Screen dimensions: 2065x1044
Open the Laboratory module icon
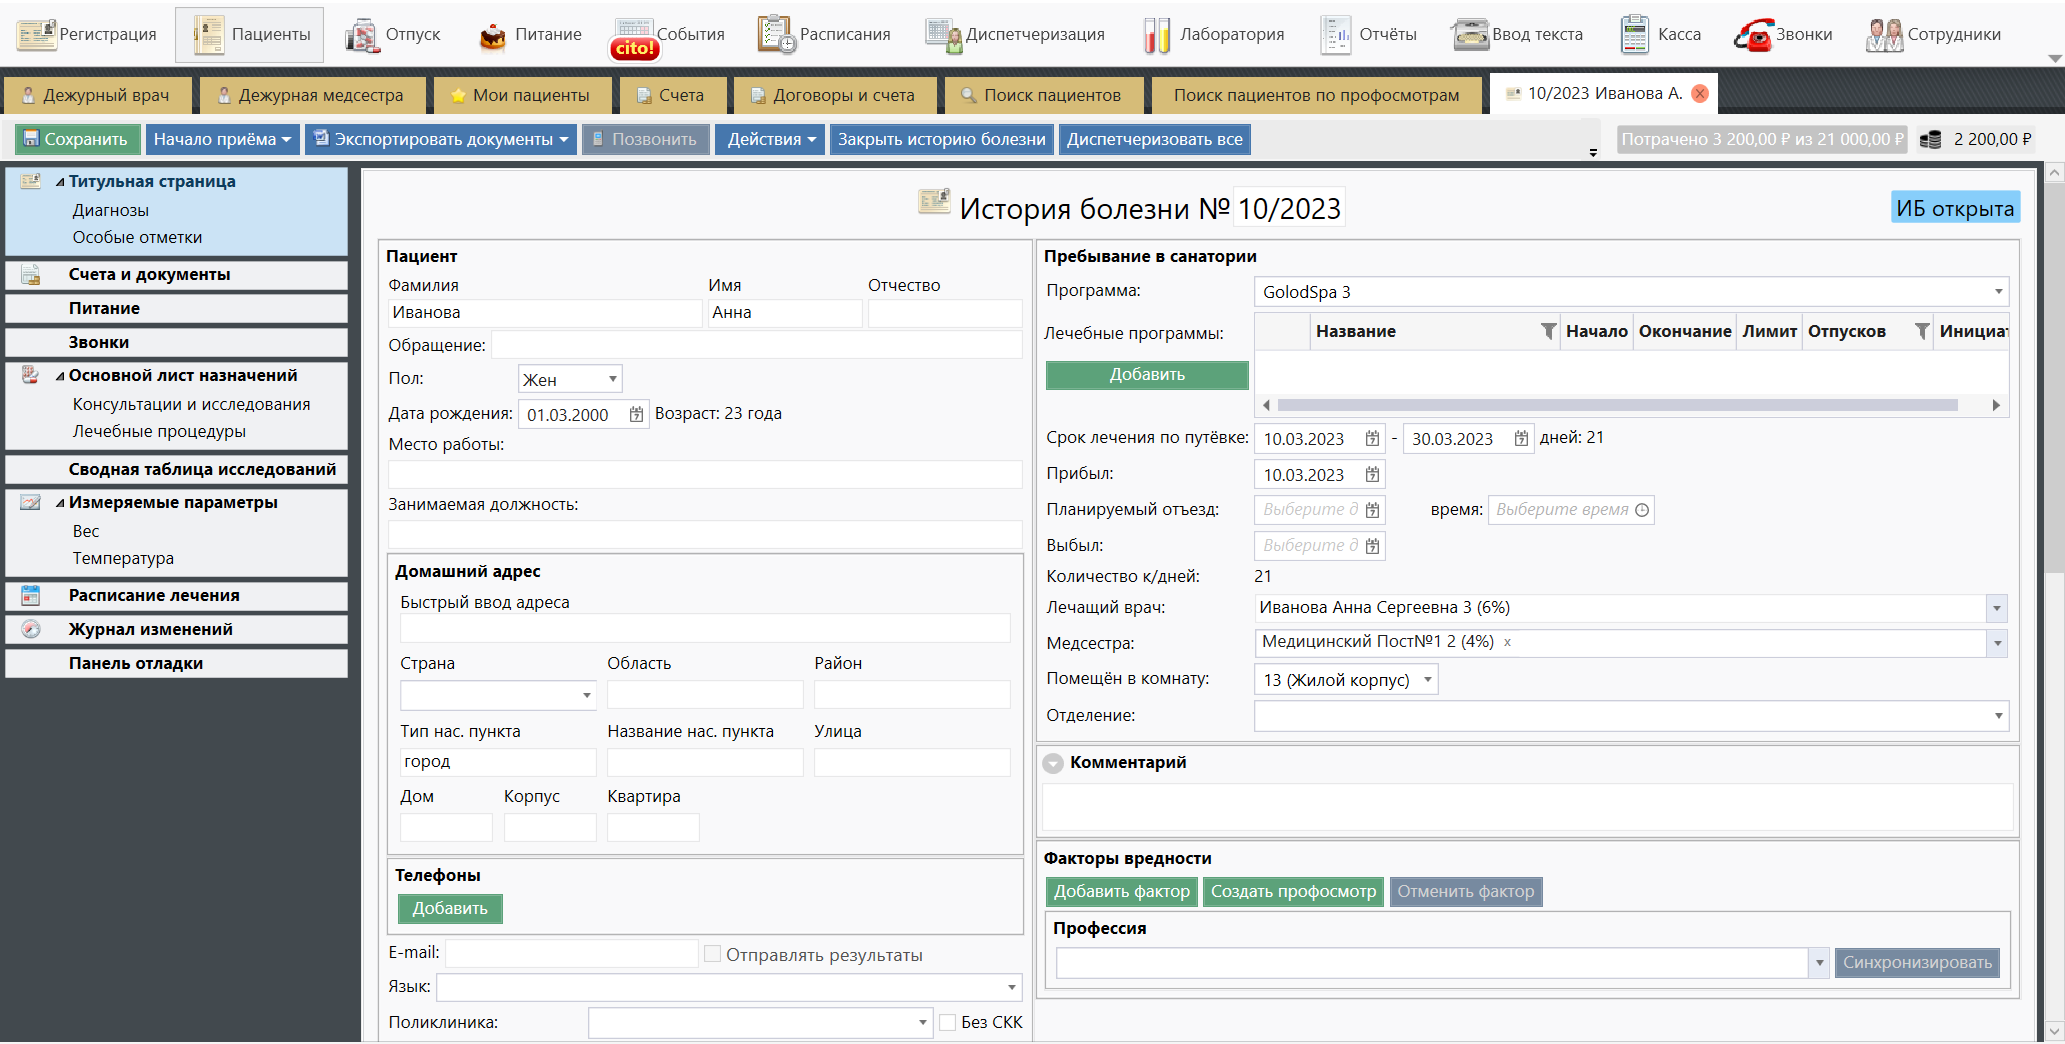tap(1156, 35)
